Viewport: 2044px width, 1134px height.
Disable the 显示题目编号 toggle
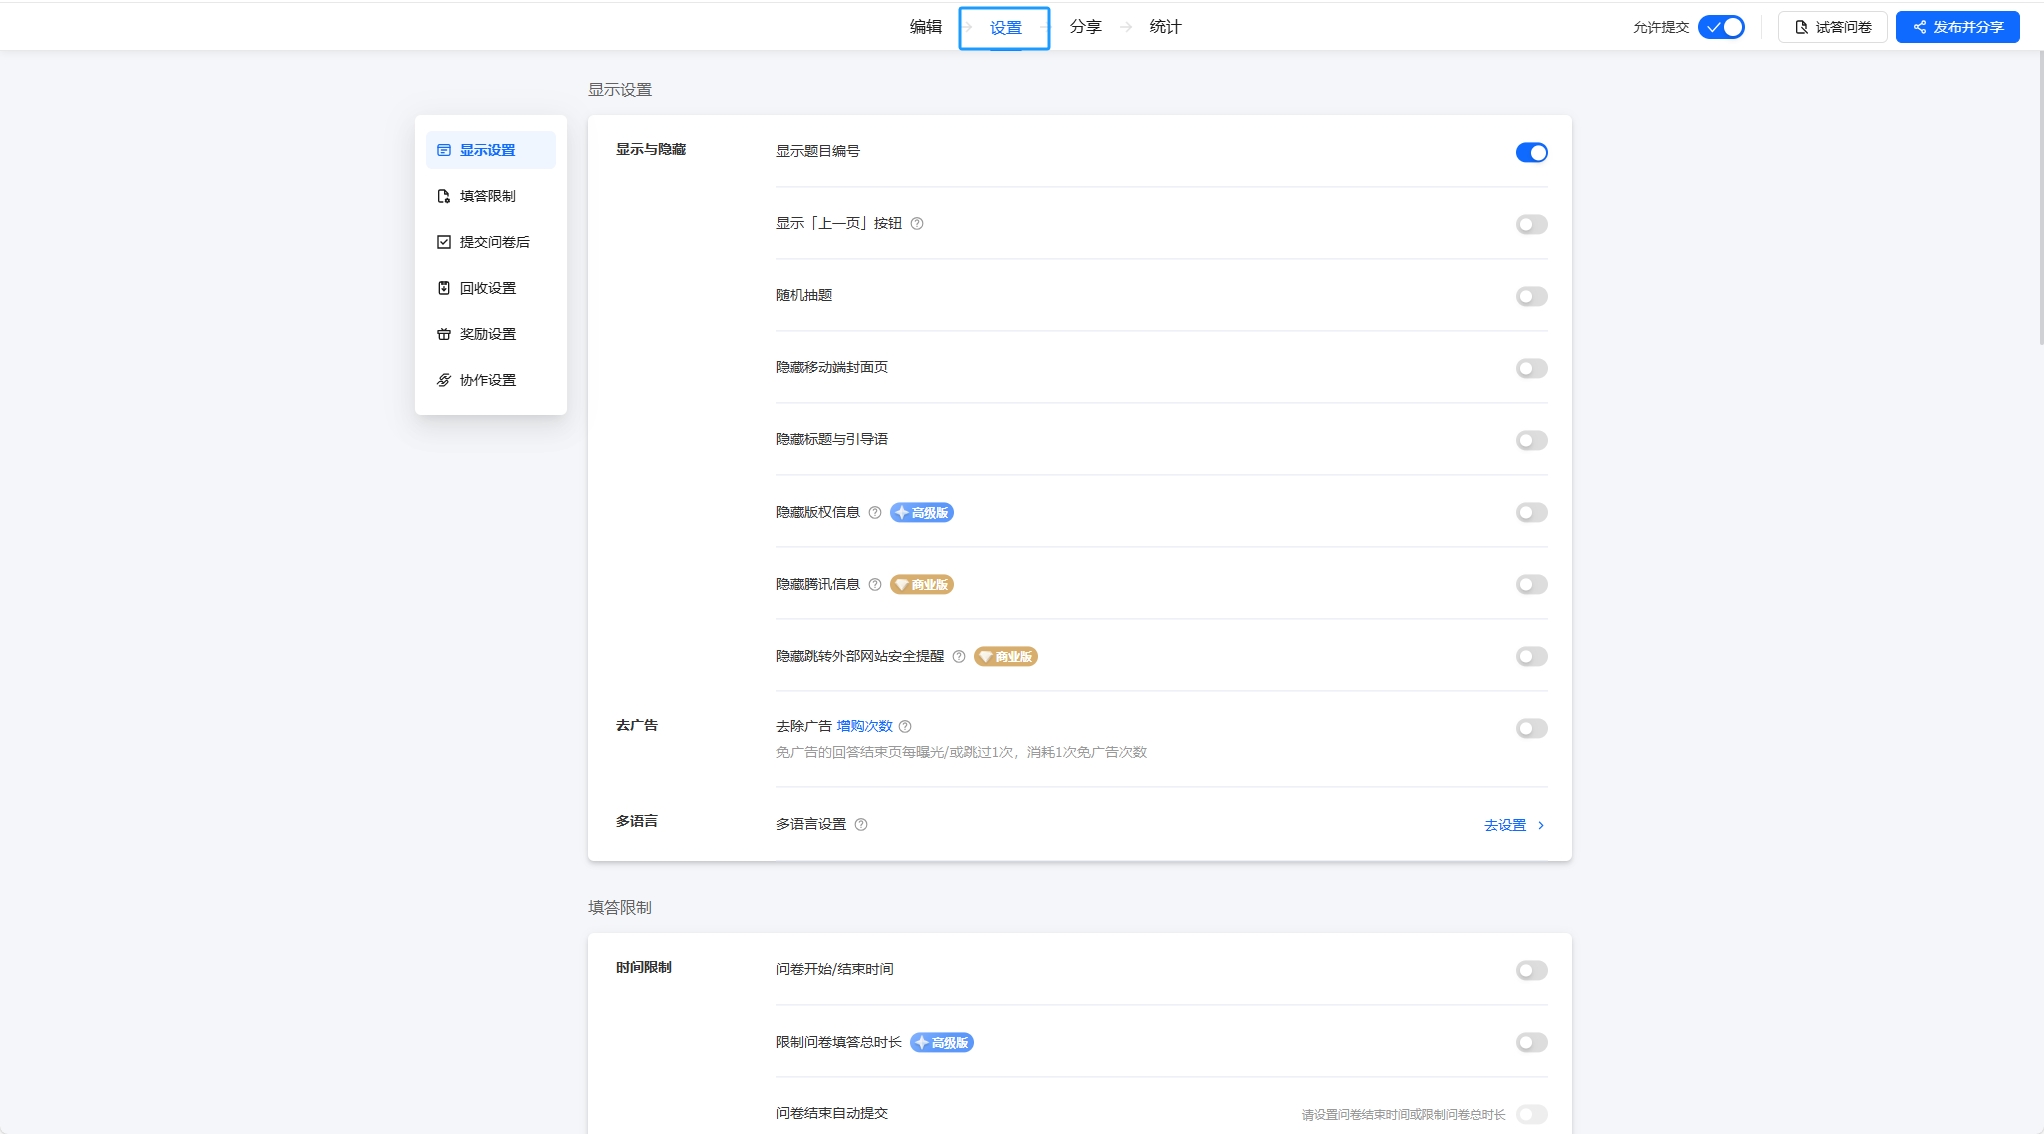1531,152
